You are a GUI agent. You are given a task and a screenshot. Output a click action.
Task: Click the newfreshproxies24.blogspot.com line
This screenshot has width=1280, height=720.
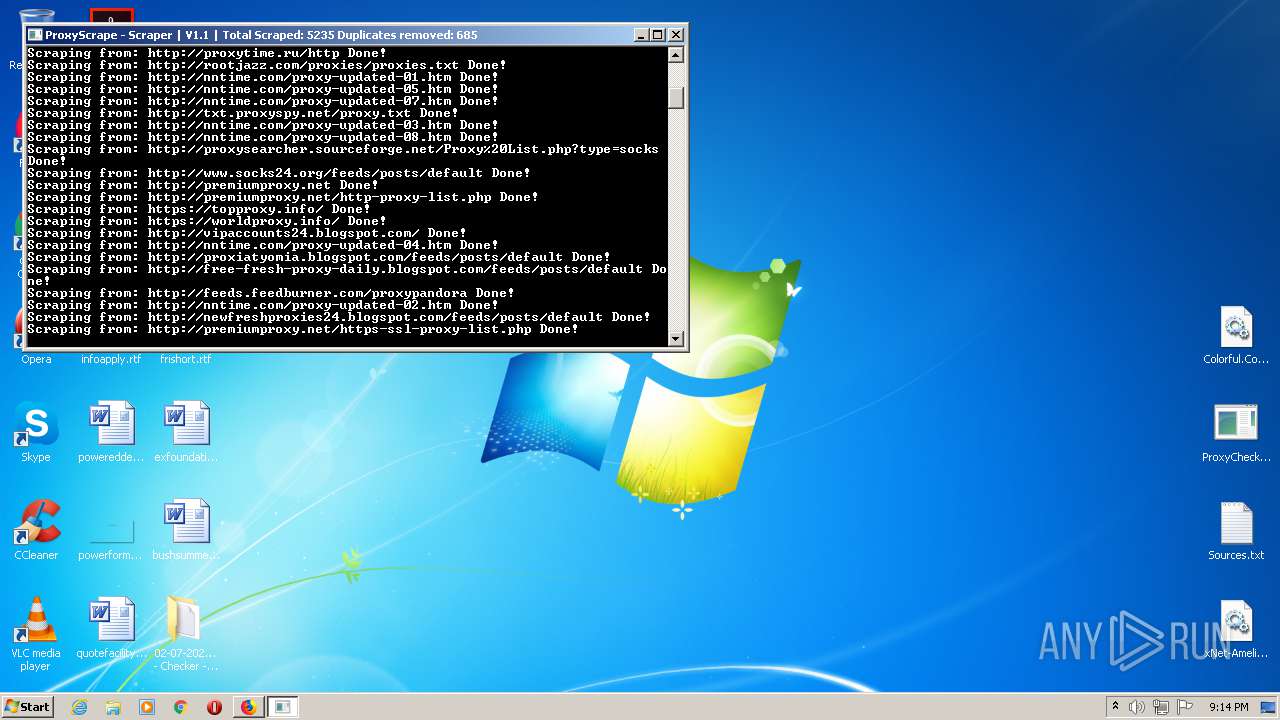[339, 317]
